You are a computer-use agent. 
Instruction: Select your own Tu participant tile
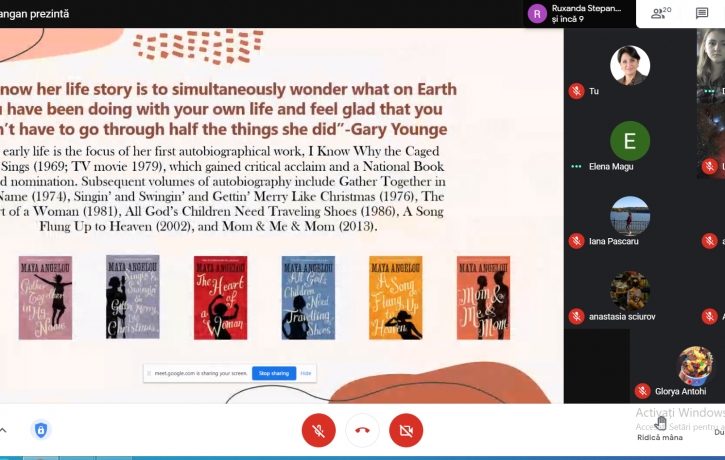point(630,66)
